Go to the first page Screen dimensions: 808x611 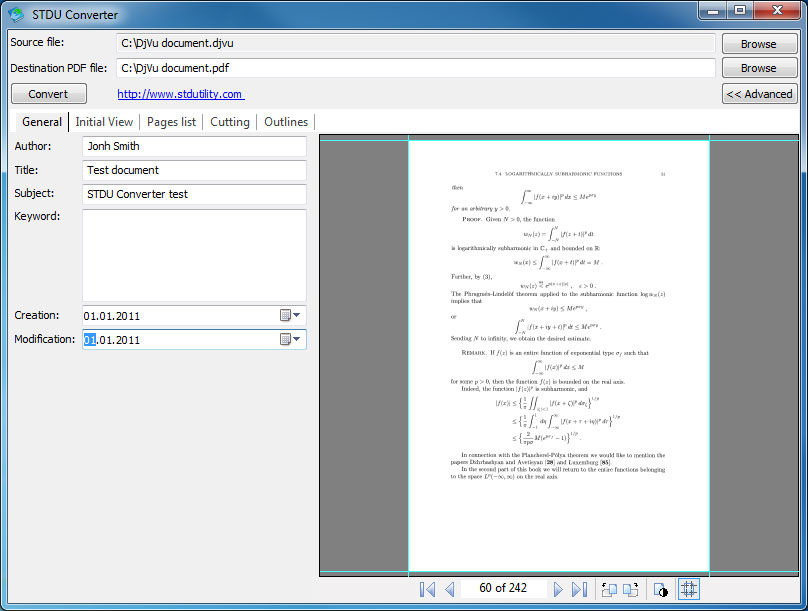[x=428, y=589]
